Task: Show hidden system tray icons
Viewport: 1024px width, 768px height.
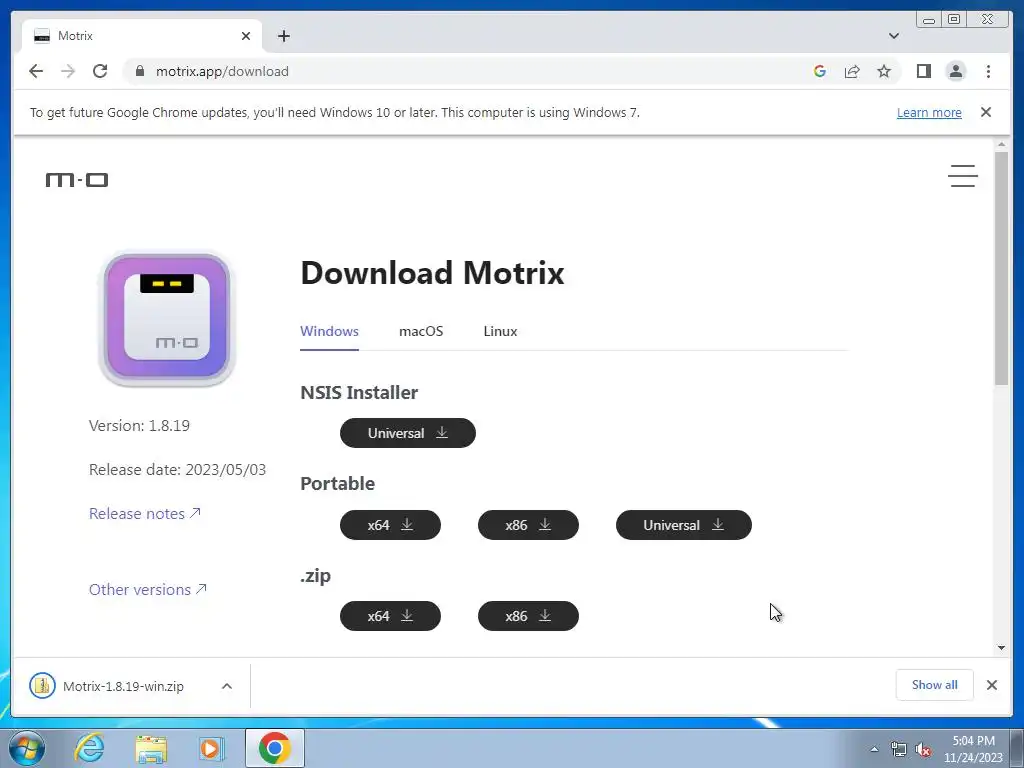Action: point(874,749)
